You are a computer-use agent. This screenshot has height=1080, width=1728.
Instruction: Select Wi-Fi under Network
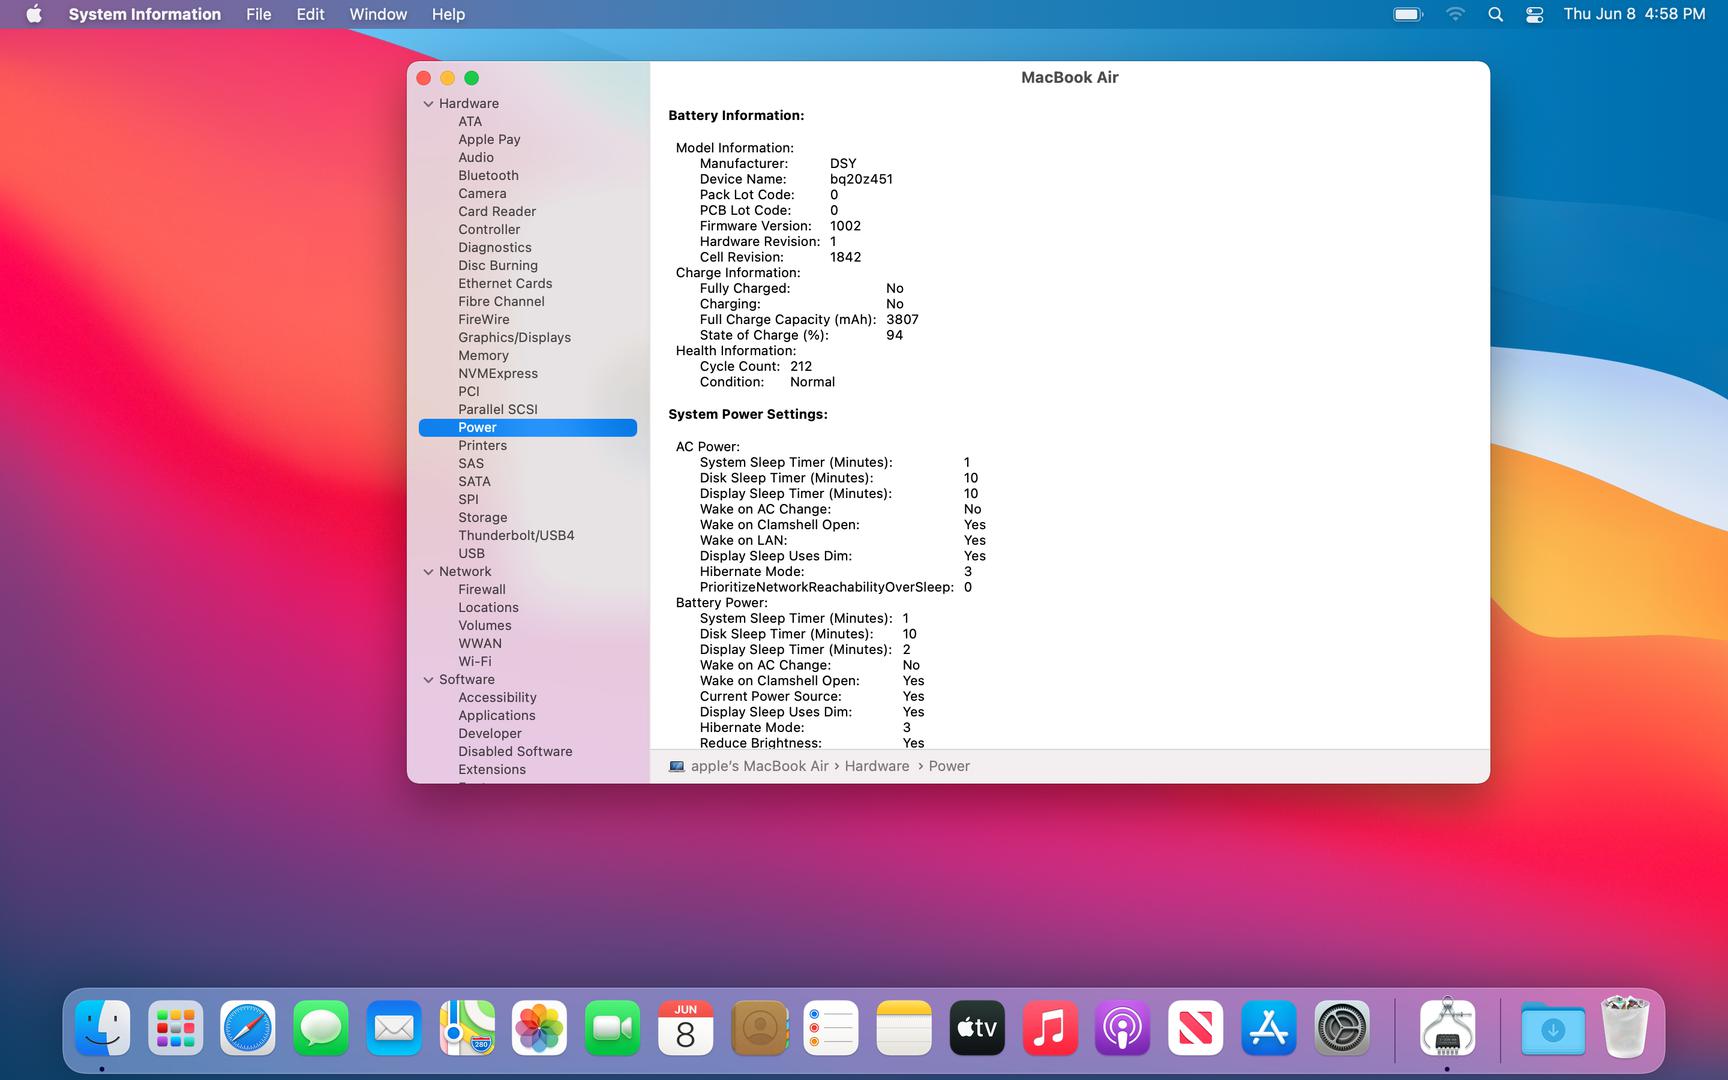pyautogui.click(x=474, y=662)
